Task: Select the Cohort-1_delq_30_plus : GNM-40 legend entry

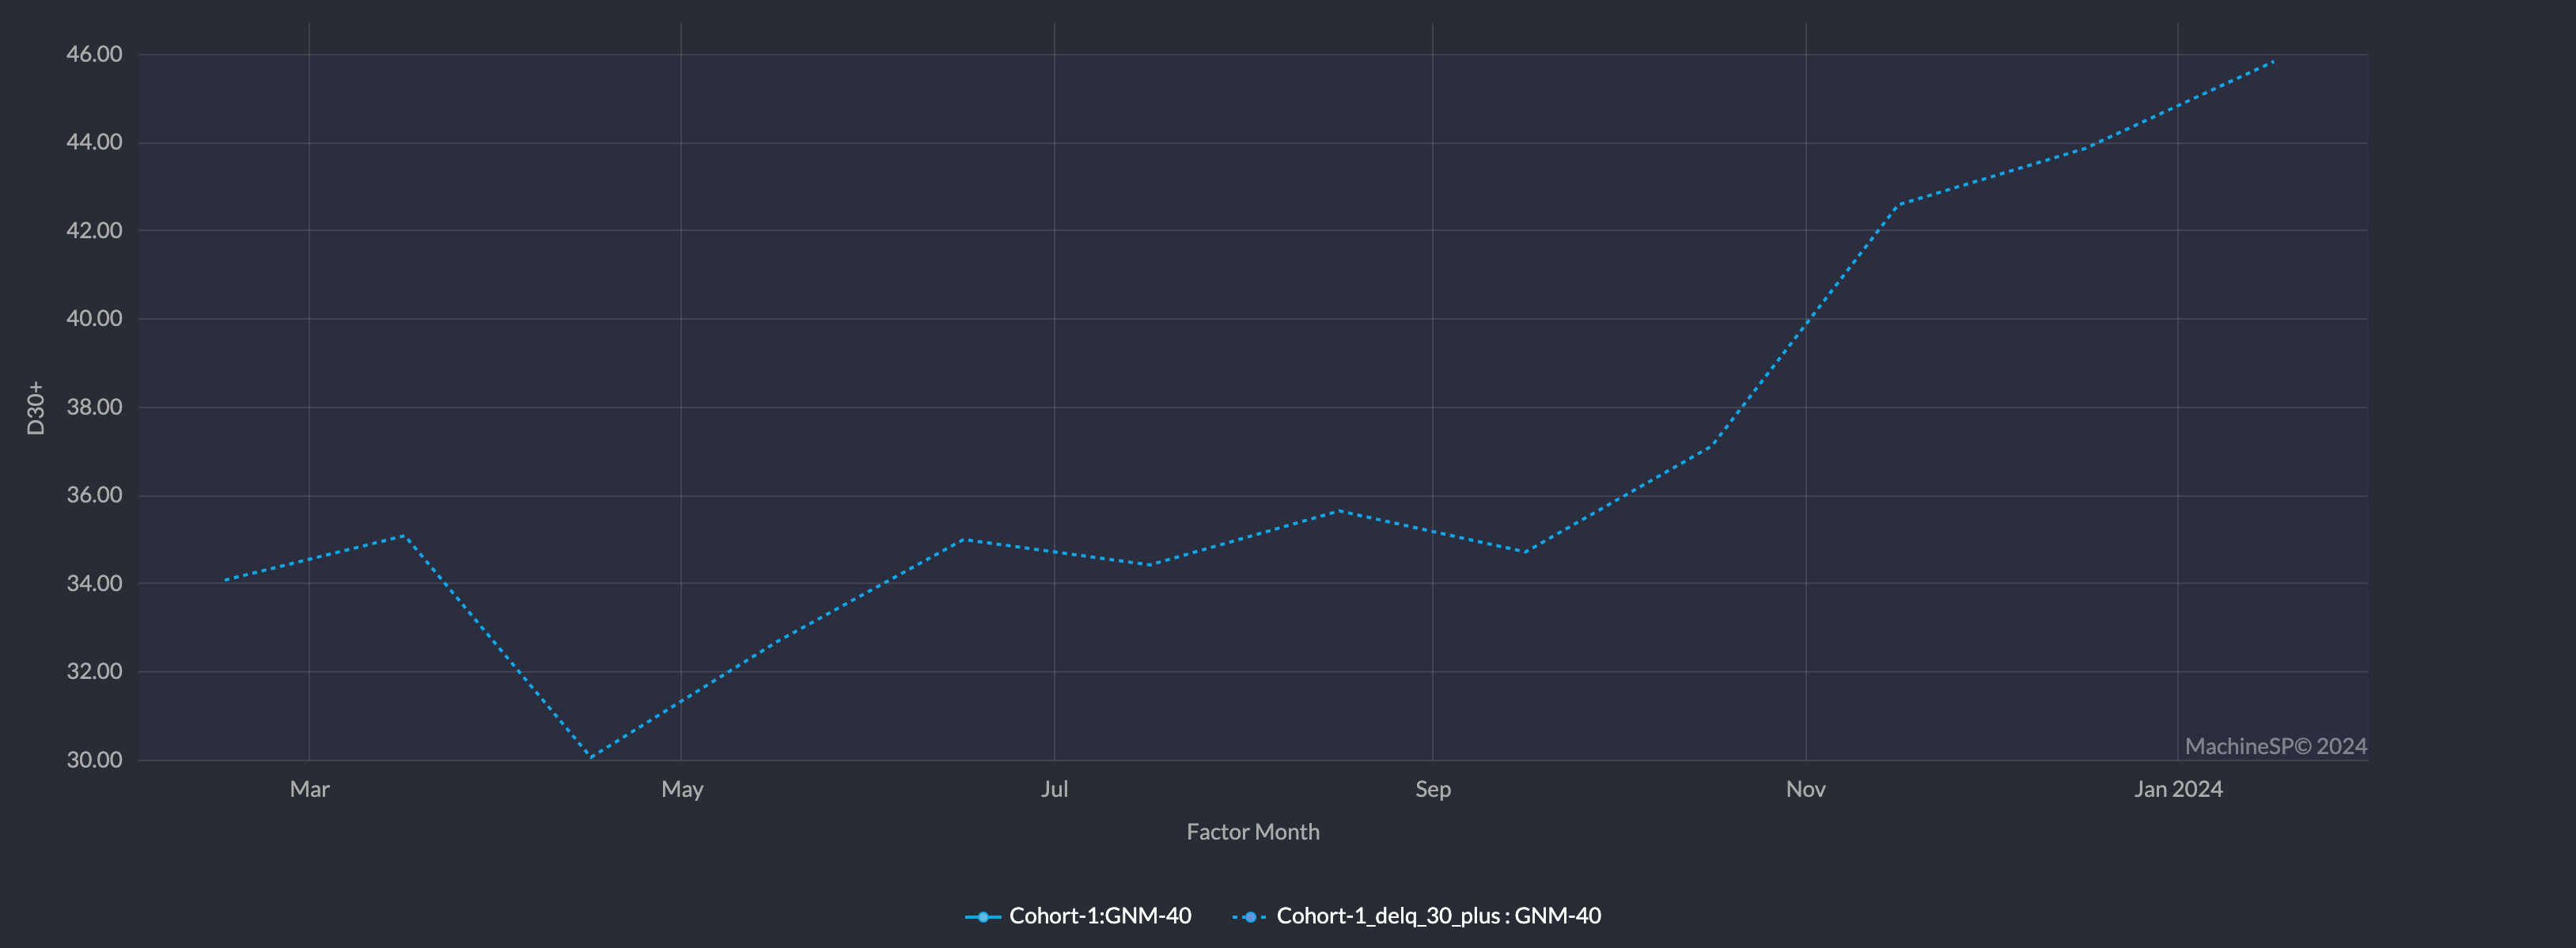Action: [x=1438, y=915]
